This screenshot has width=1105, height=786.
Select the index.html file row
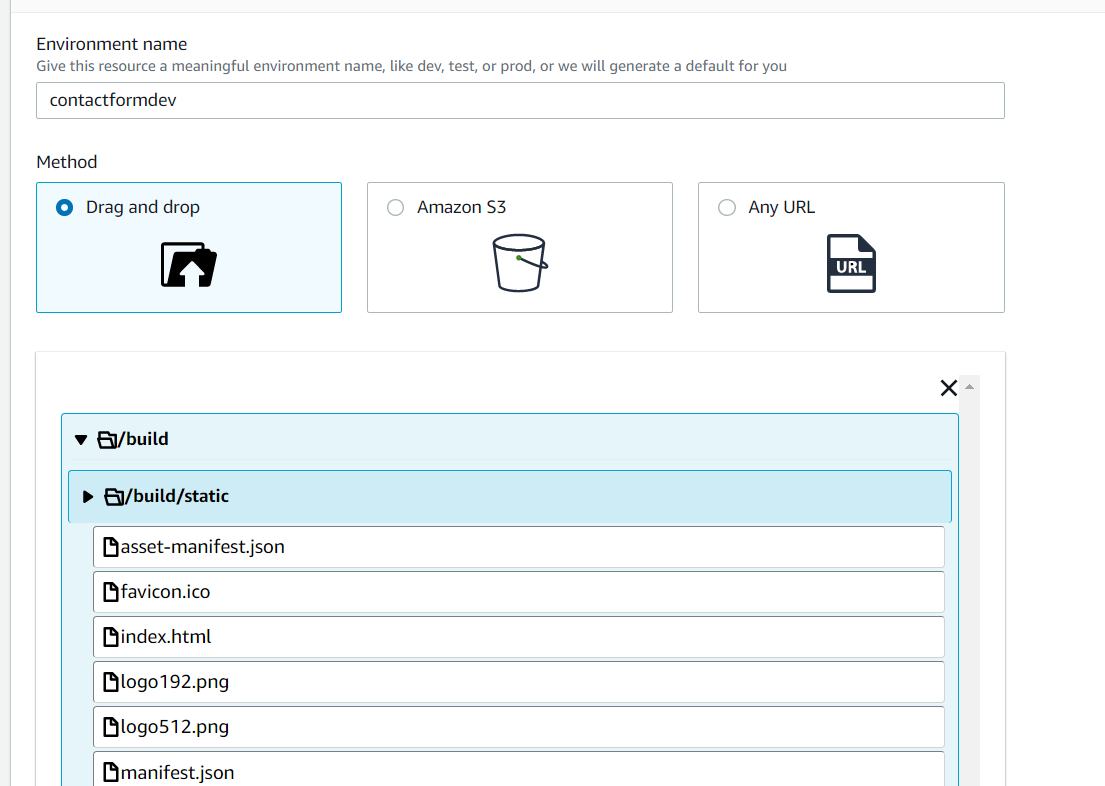coord(519,637)
